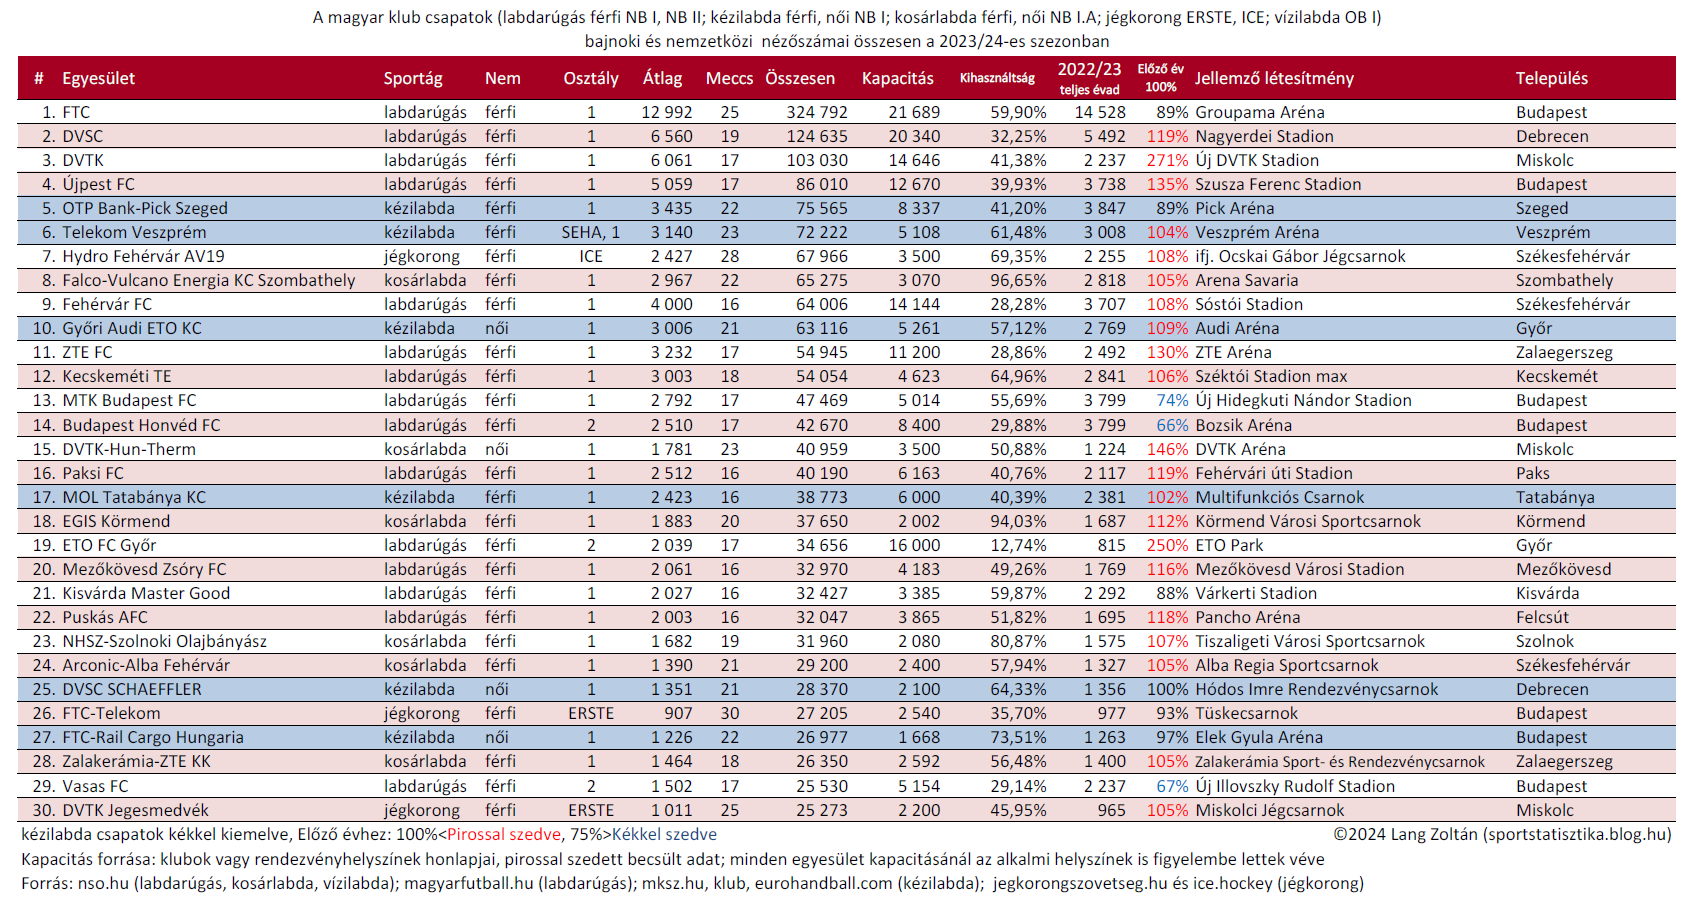Screen dimensions: 1700x900
Task: Click the Sportág column header
Action: pyautogui.click(x=413, y=78)
